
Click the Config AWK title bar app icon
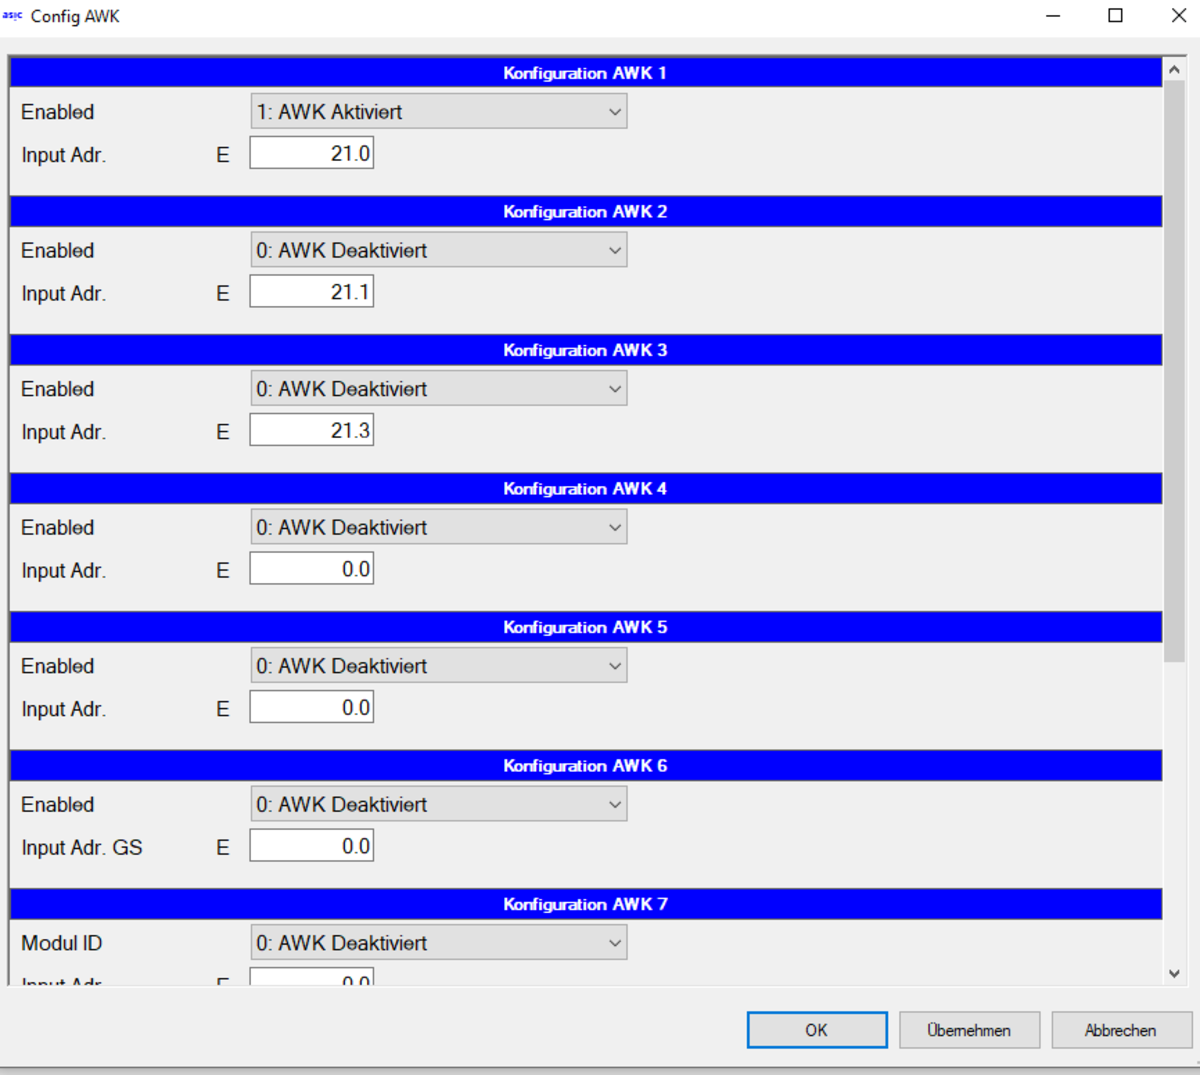13,16
